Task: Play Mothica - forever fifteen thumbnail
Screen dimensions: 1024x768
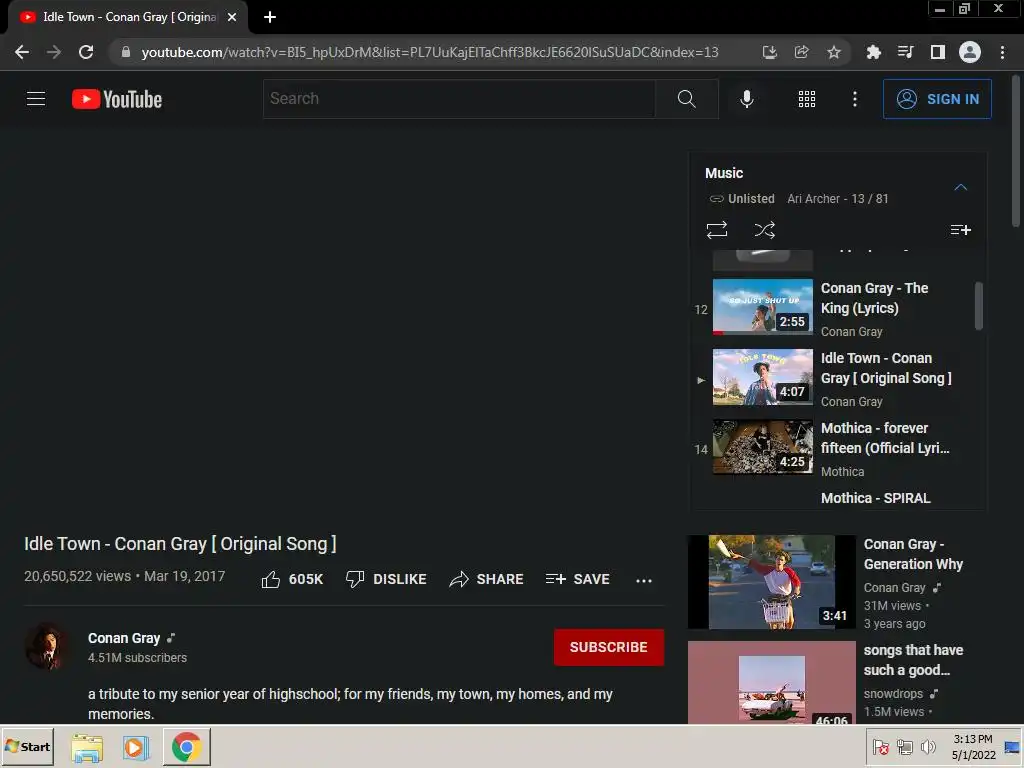Action: pyautogui.click(x=762, y=447)
